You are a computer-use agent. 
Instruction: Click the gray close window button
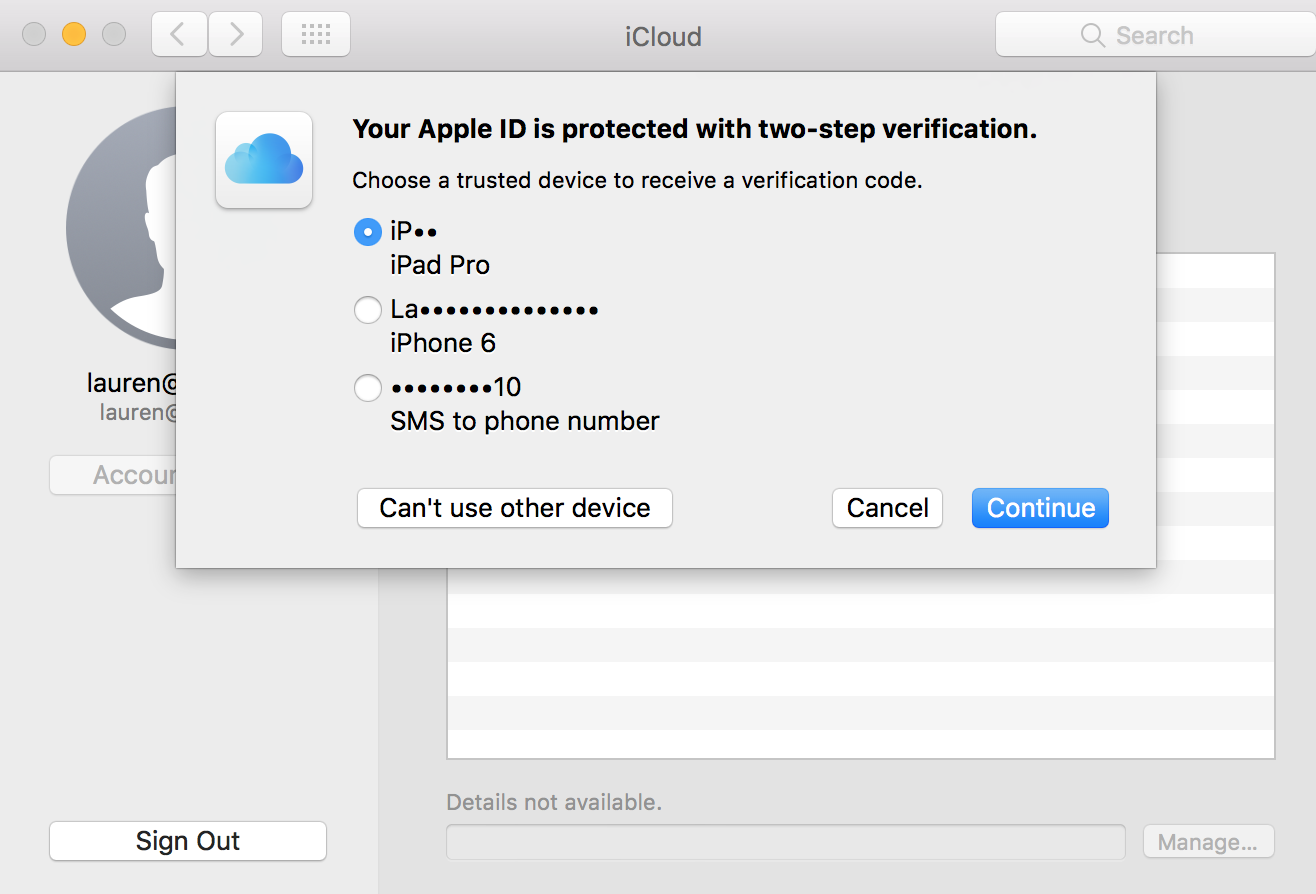(34, 35)
